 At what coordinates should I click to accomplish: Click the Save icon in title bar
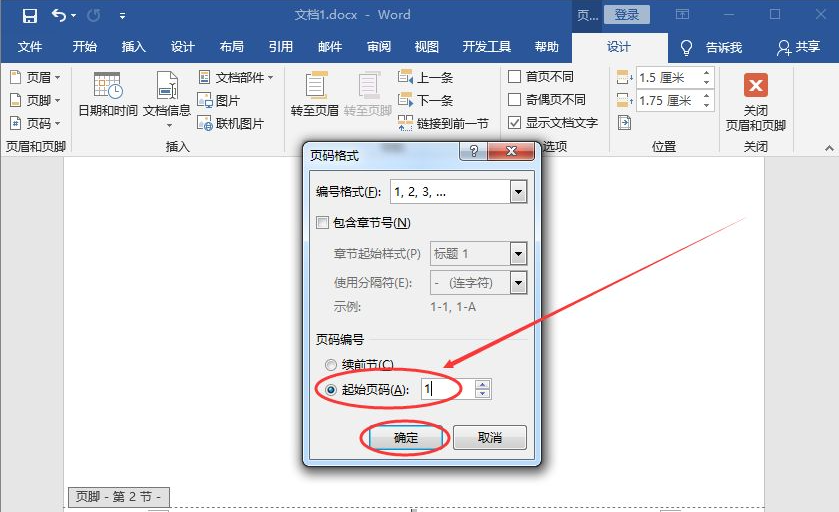[29, 15]
